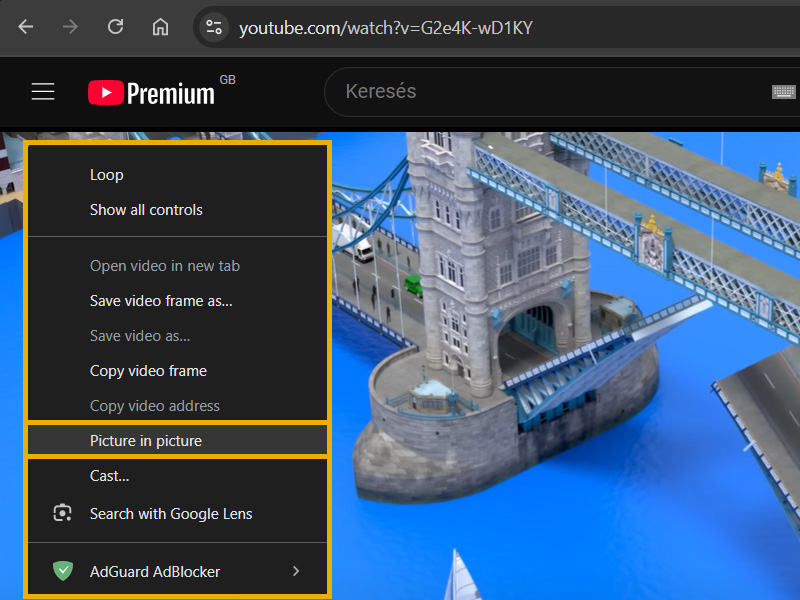Enable Picture in picture mode
Screen dimensions: 800x600
146,441
